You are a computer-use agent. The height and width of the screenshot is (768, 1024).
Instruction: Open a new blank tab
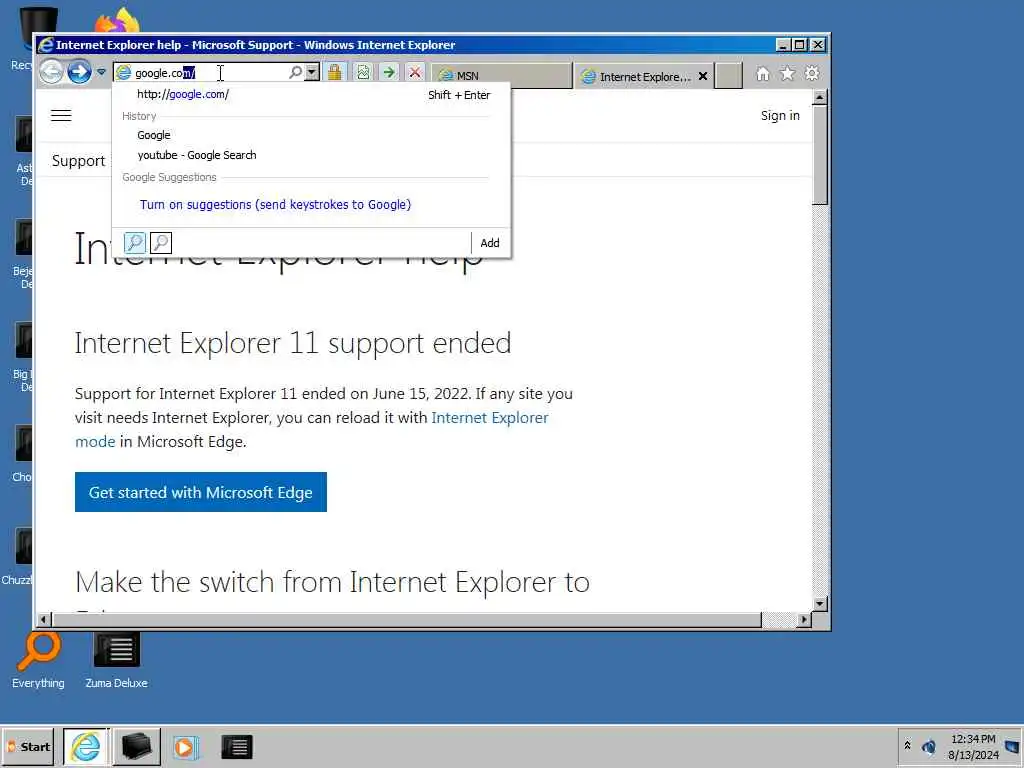[x=729, y=76]
